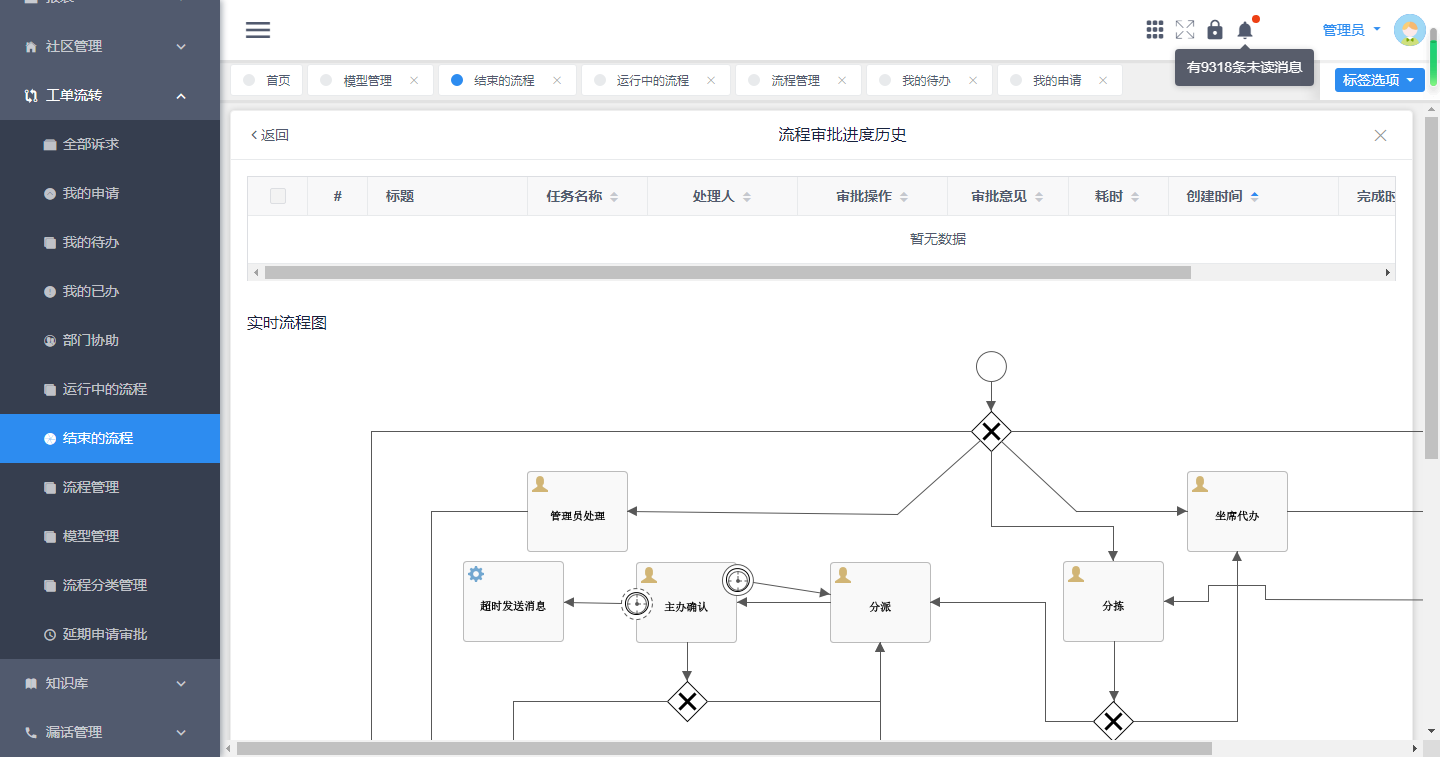Close the 结束的流程 tab
Image resolution: width=1440 pixels, height=757 pixels.
557,81
